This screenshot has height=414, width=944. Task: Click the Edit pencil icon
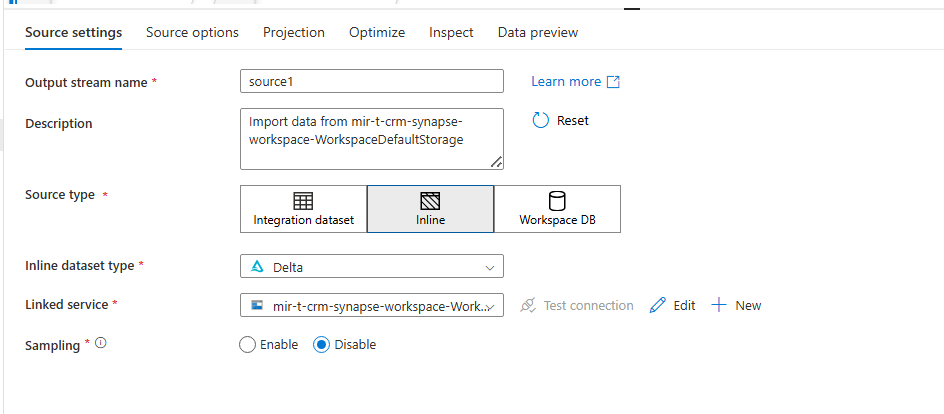point(657,305)
